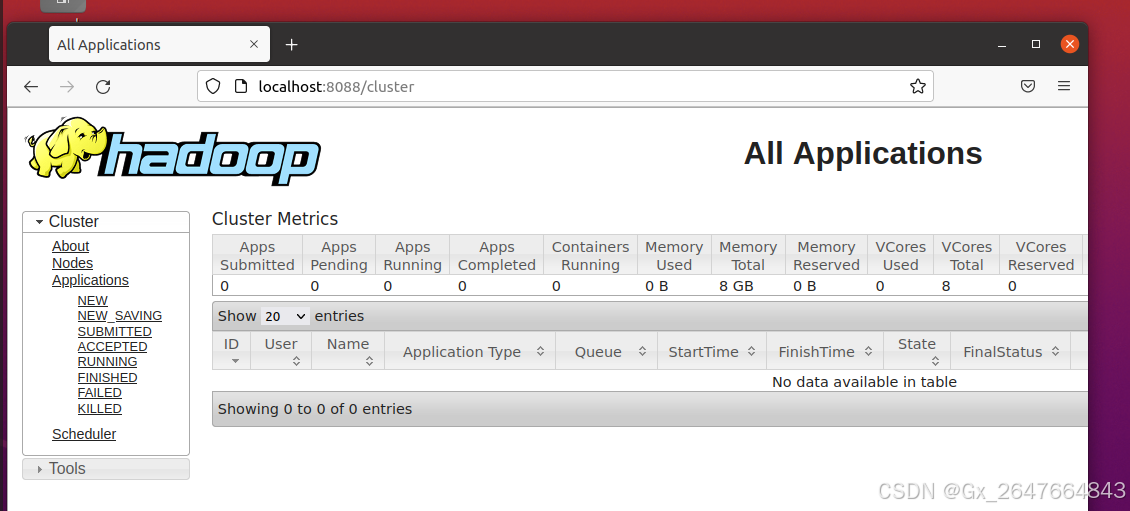Go back with the browser back arrow
The width and height of the screenshot is (1130, 511).
coord(30,86)
